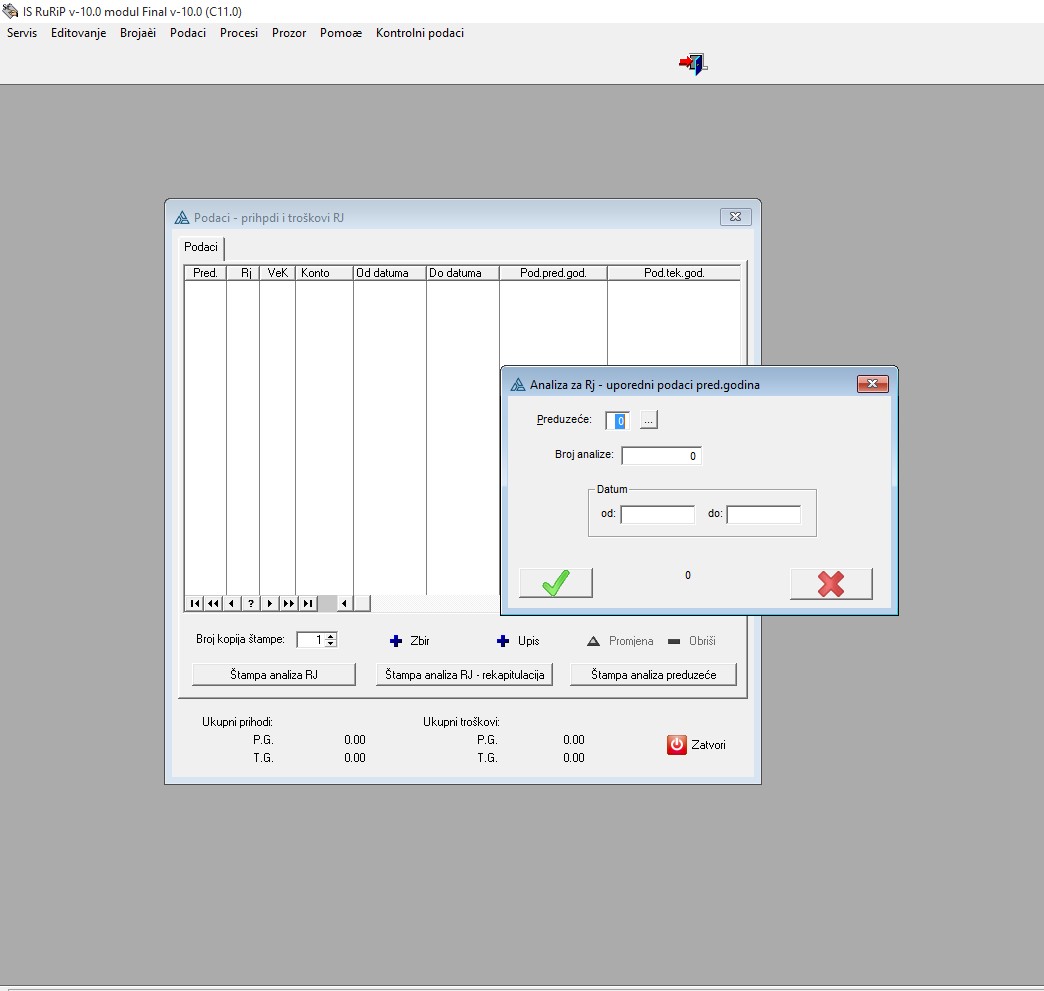Go to next record arrow
This screenshot has width=1044, height=991.
pos(270,603)
